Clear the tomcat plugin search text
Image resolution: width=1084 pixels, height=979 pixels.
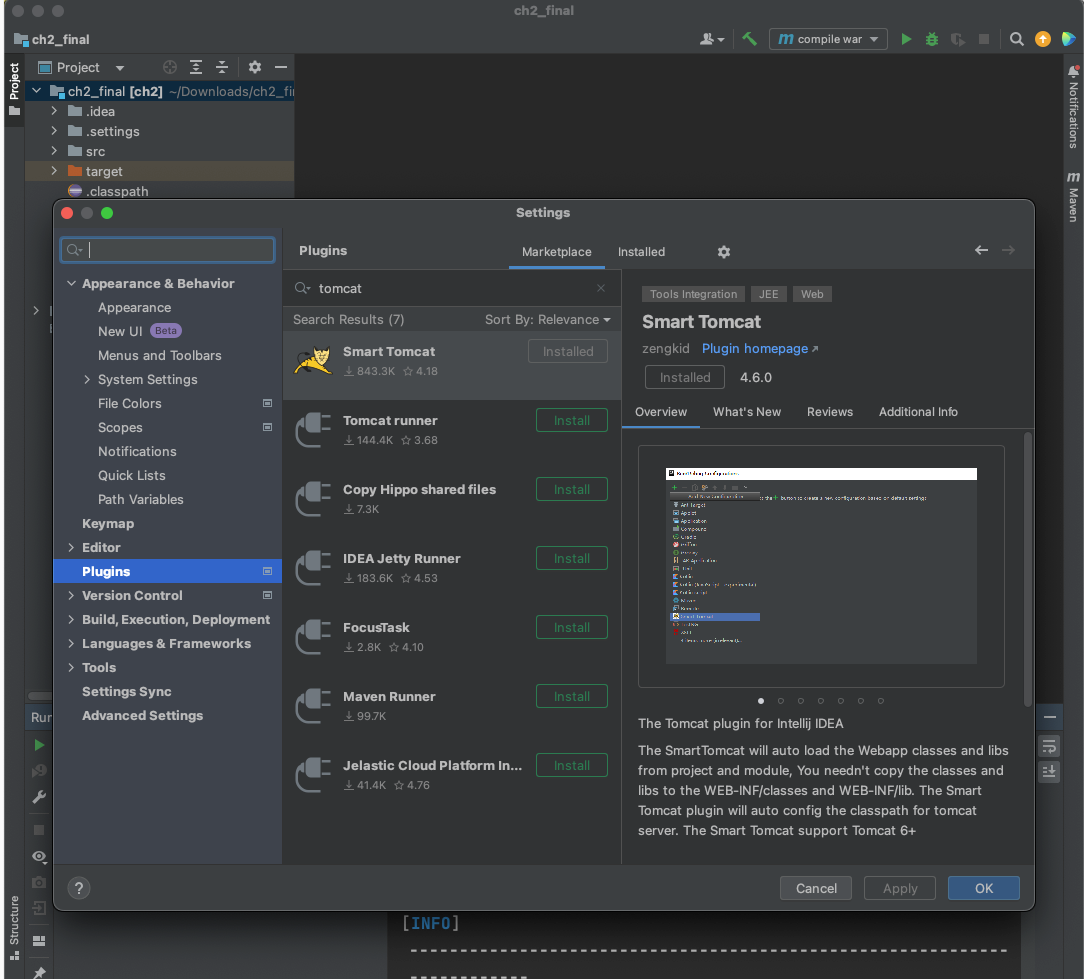601,288
